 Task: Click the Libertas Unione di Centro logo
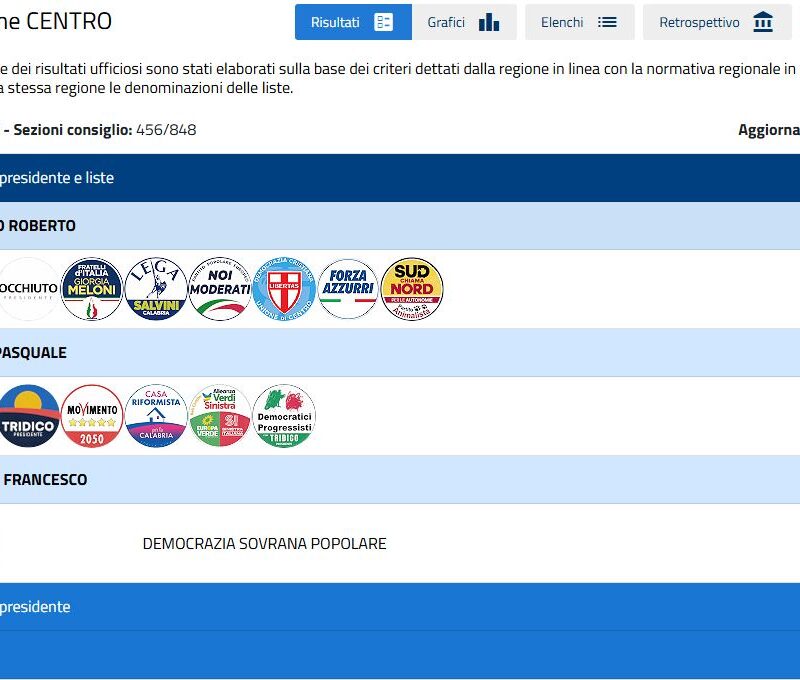[284, 289]
